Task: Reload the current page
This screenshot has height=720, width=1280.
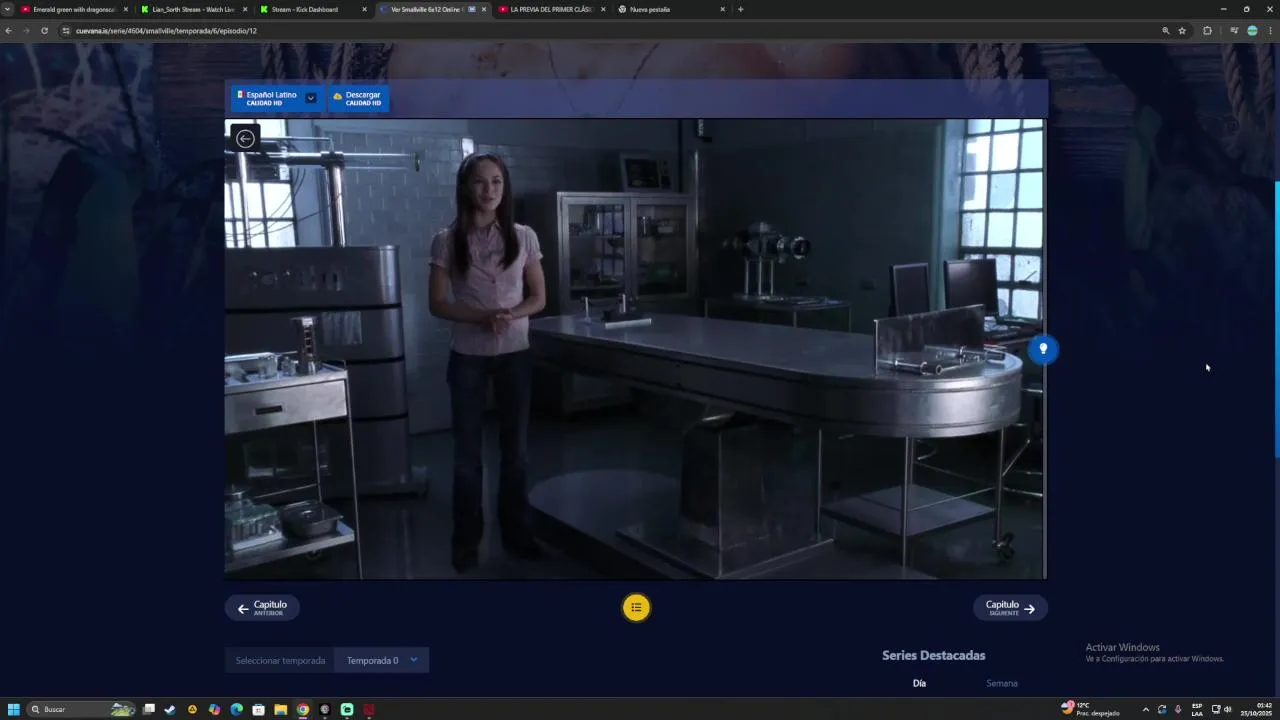Action: click(x=44, y=31)
